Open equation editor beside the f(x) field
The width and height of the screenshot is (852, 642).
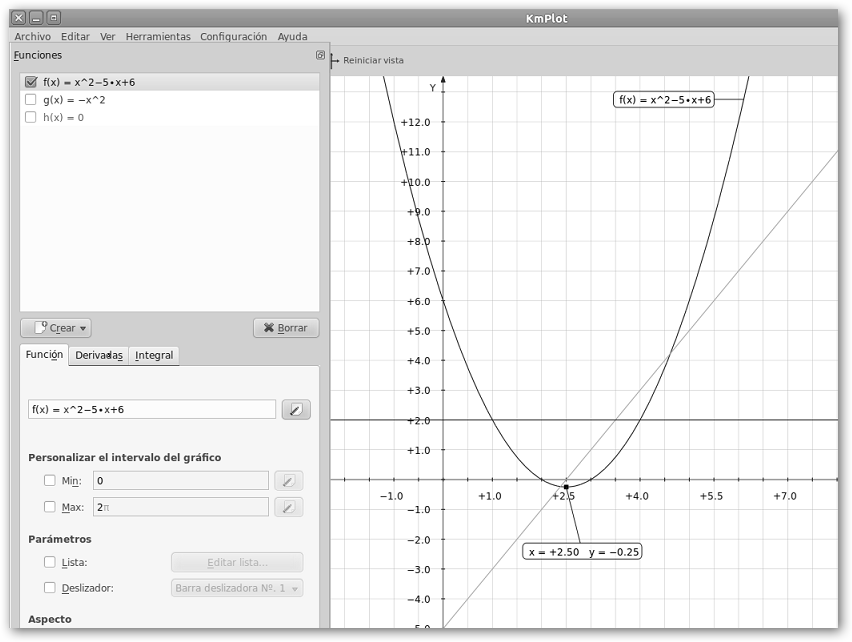[296, 409]
